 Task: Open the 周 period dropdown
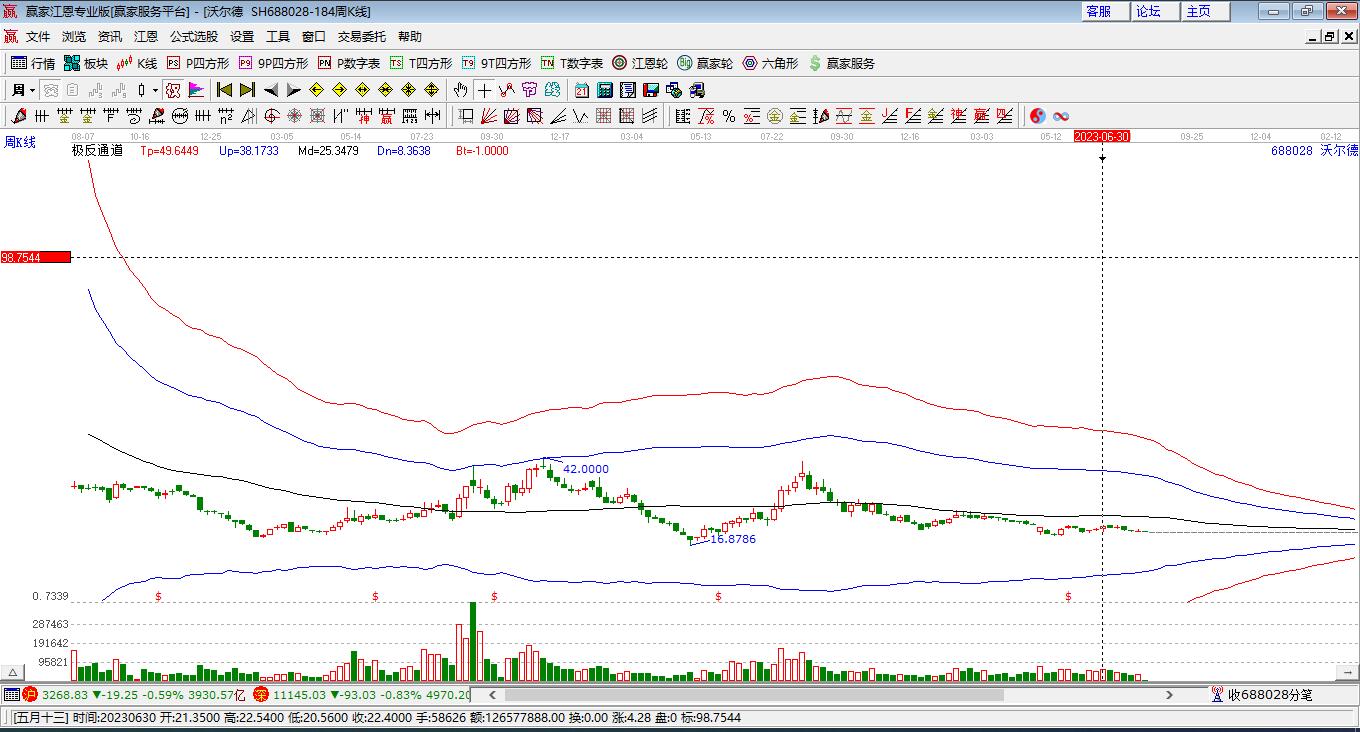(23, 90)
